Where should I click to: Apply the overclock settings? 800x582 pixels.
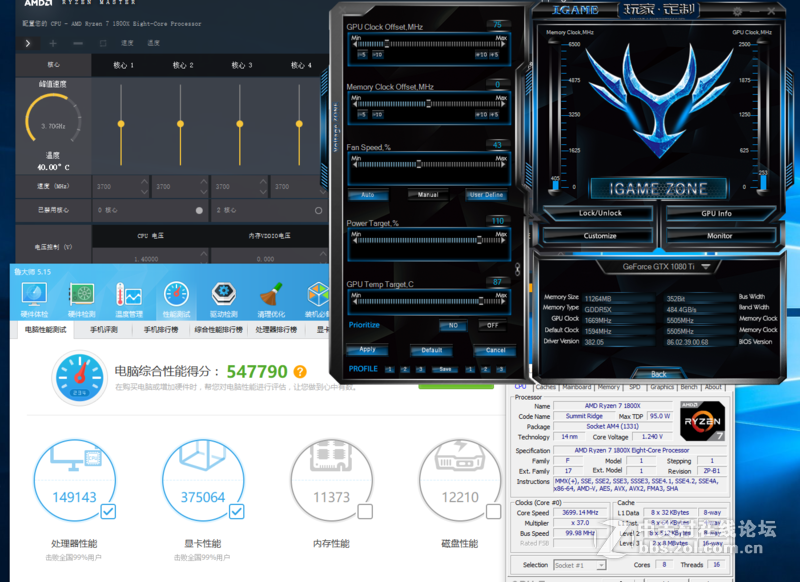click(x=368, y=349)
